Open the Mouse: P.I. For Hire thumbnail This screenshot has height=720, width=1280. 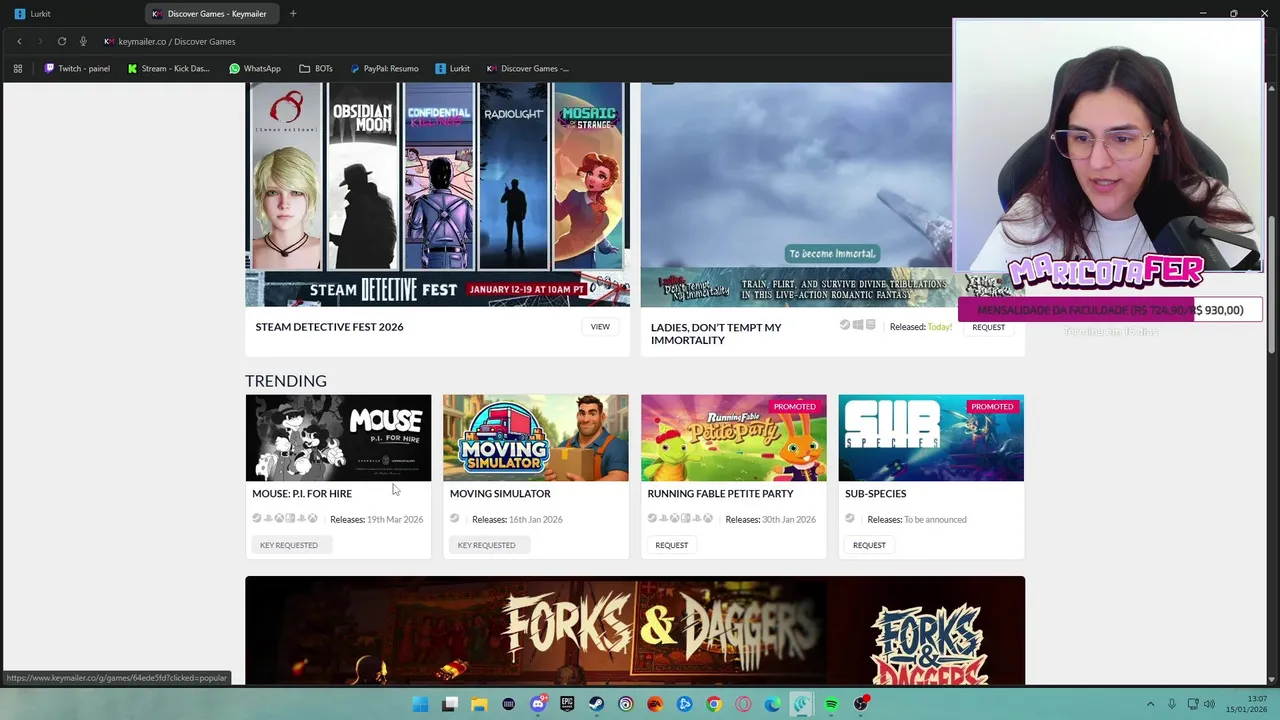click(338, 438)
